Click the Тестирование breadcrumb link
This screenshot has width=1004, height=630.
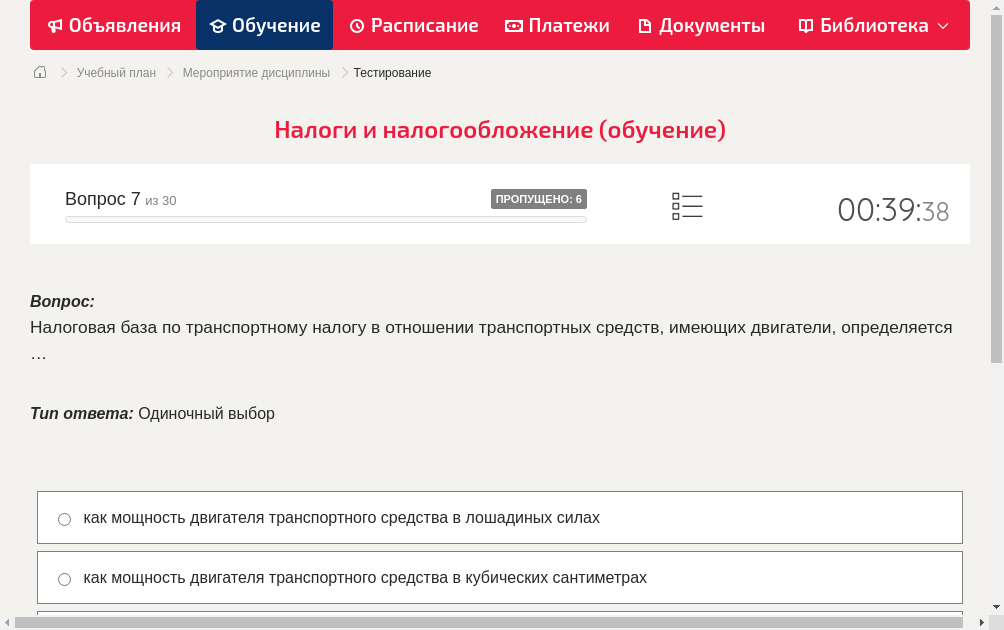point(391,72)
